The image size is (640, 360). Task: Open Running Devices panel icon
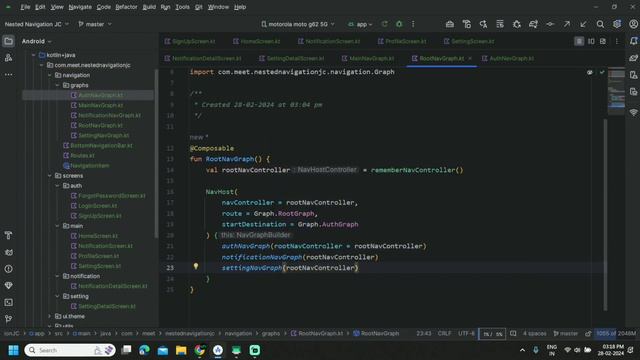633,92
